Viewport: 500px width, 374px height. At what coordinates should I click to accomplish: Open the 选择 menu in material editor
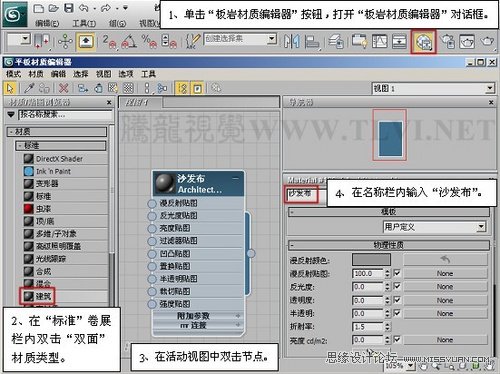point(80,74)
